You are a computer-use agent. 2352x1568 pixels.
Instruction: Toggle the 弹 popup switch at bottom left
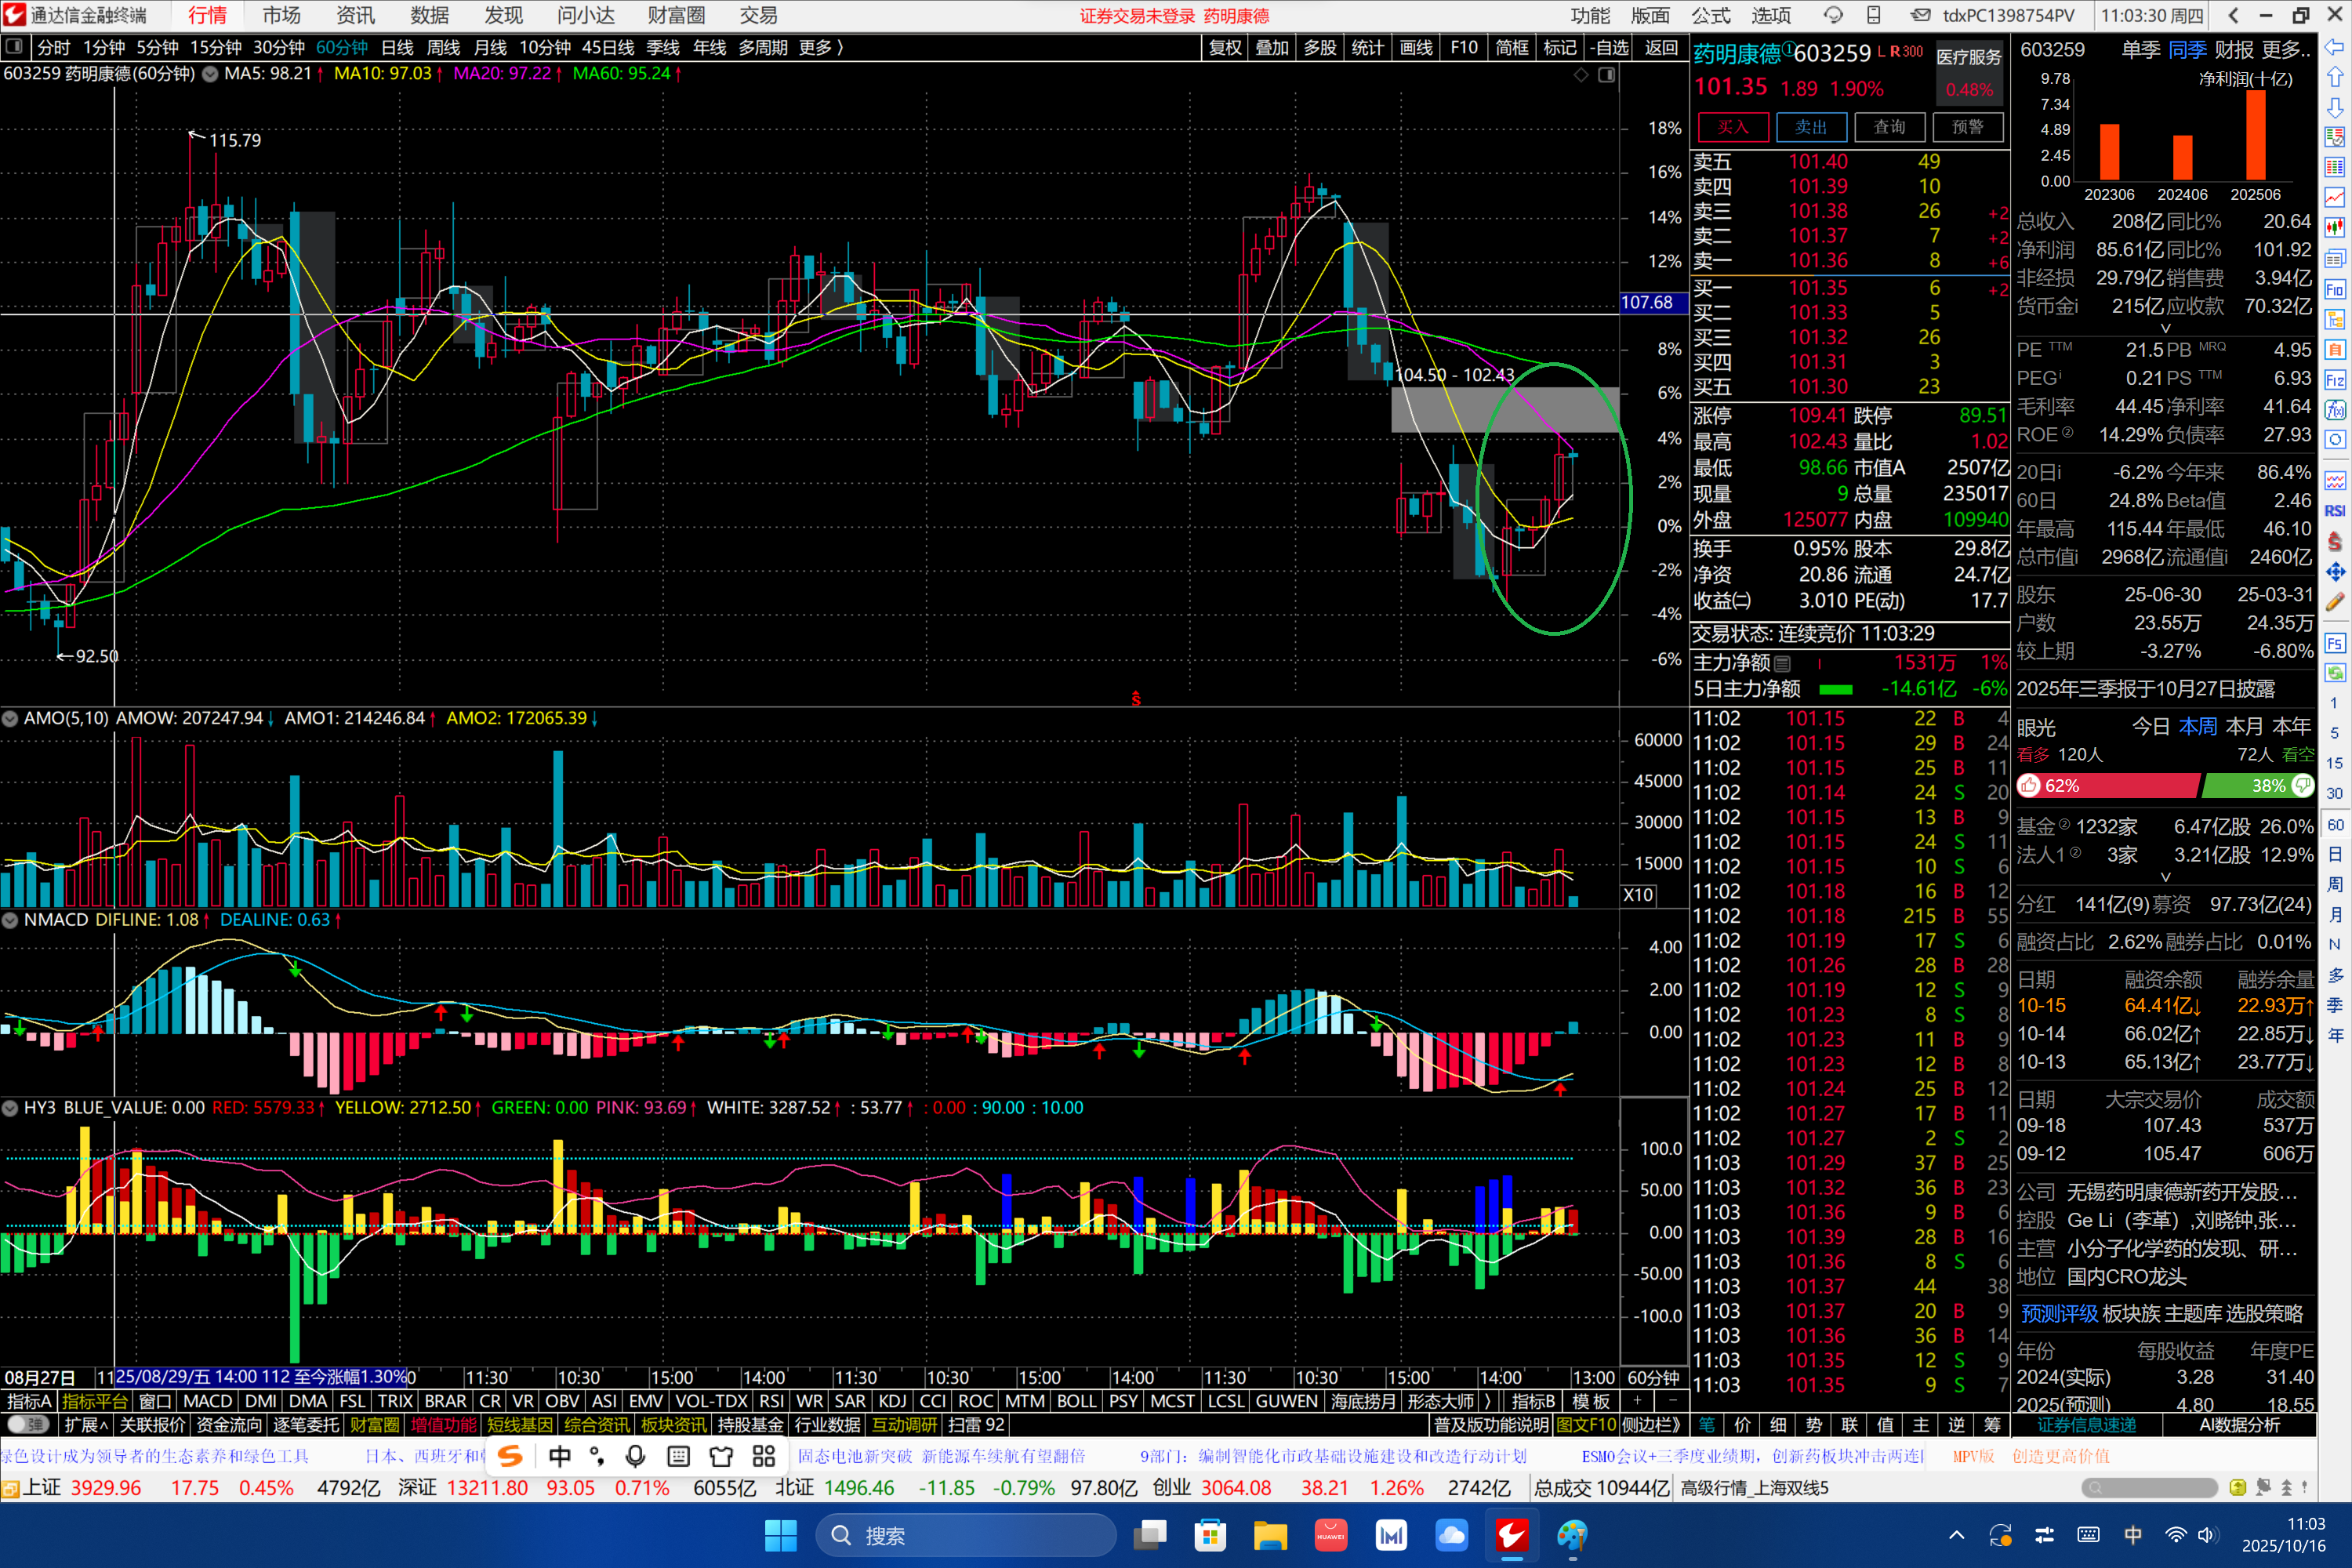(27, 1424)
